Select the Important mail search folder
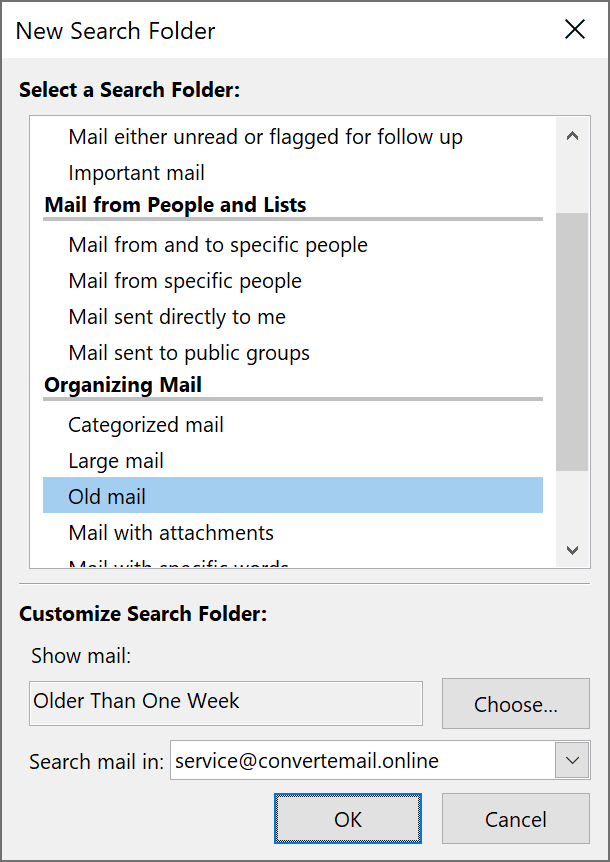610x862 pixels. click(x=136, y=173)
